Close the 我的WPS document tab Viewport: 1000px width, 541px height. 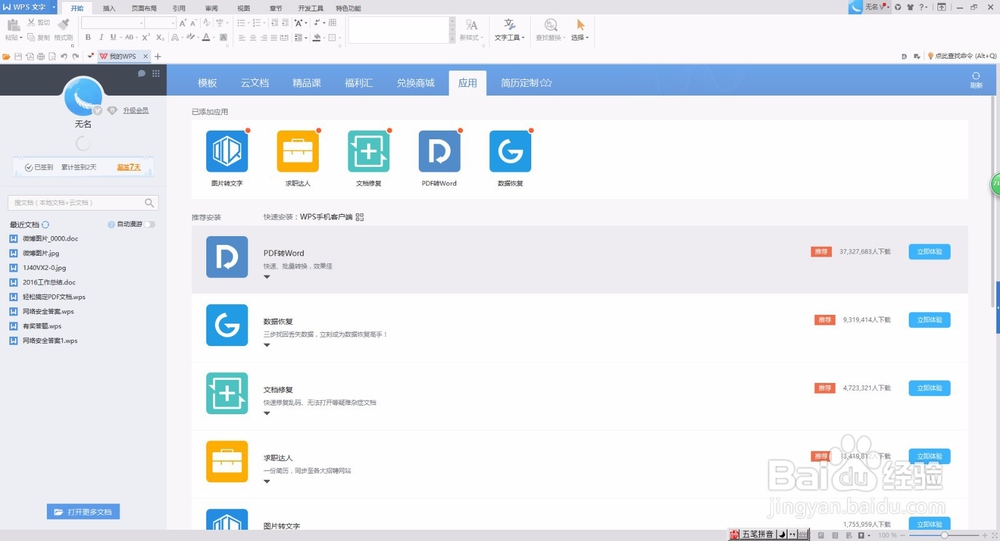coord(145,56)
